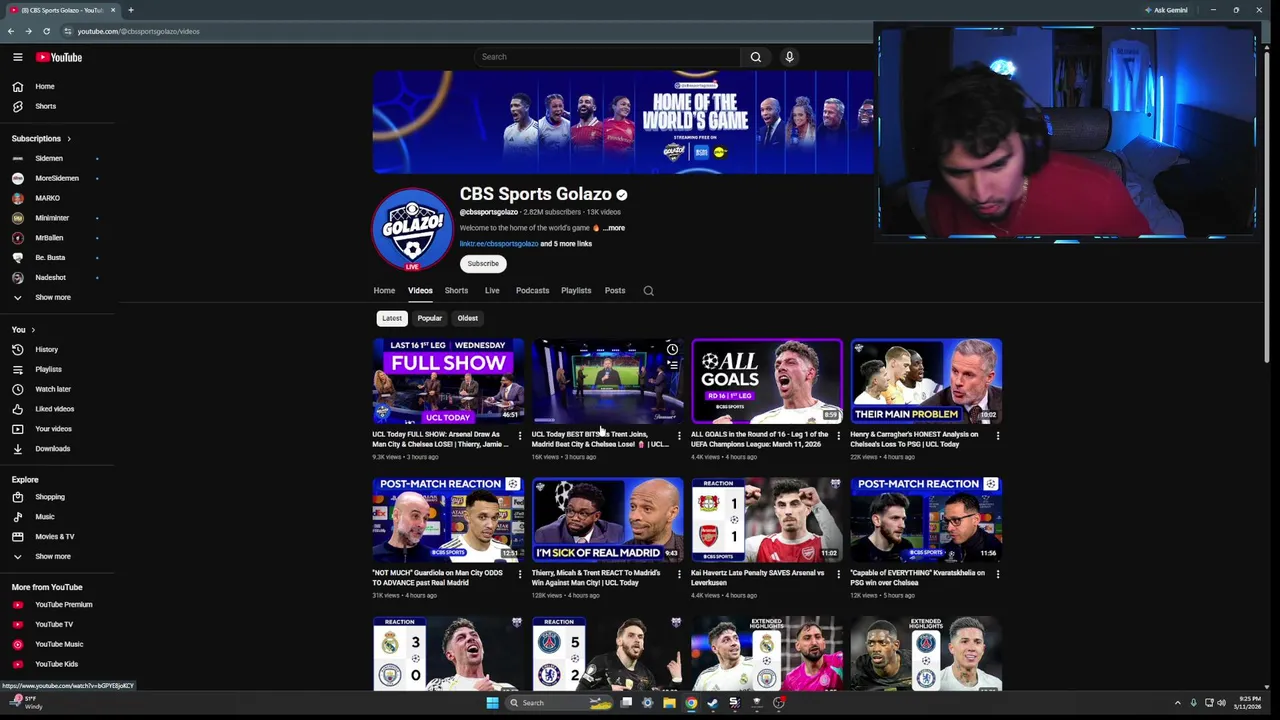Viewport: 1280px width, 720px height.
Task: Open the linktr.ee/cbssportsgolazo link
Action: pos(499,244)
